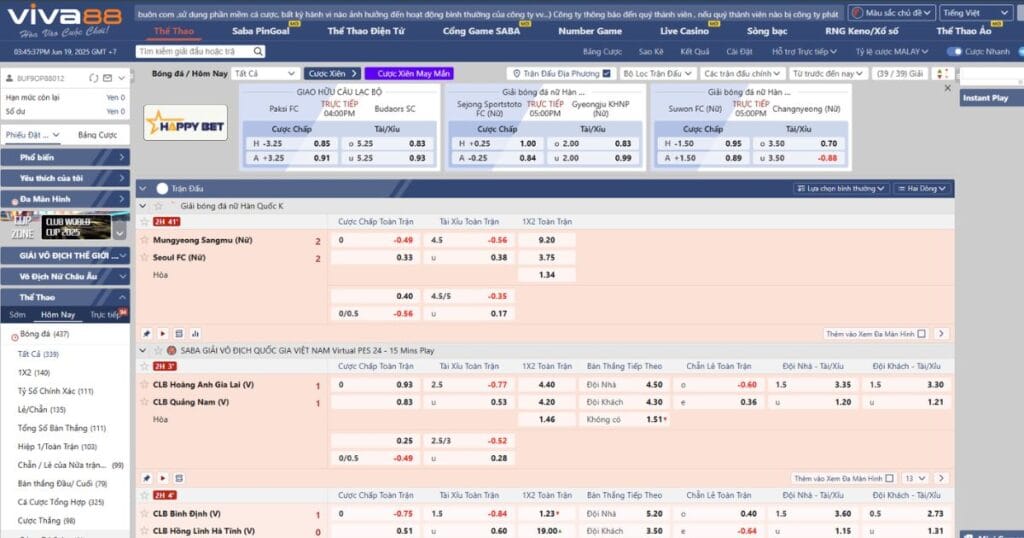Image resolution: width=1024 pixels, height=538 pixels.
Task: Favorite CLB Quảng Nam (V) star
Action: click(145, 402)
